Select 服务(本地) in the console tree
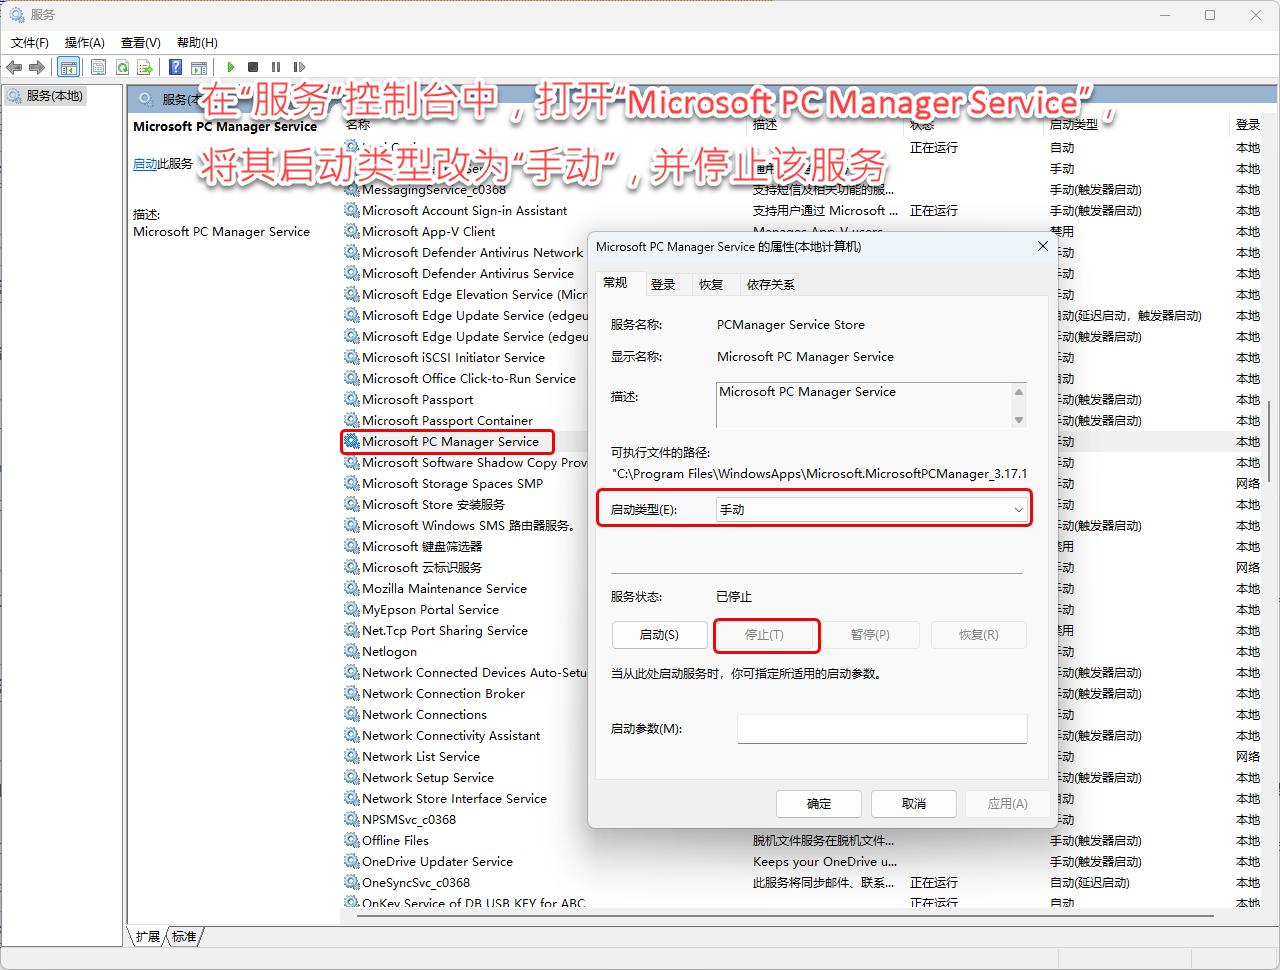1280x970 pixels. point(45,96)
